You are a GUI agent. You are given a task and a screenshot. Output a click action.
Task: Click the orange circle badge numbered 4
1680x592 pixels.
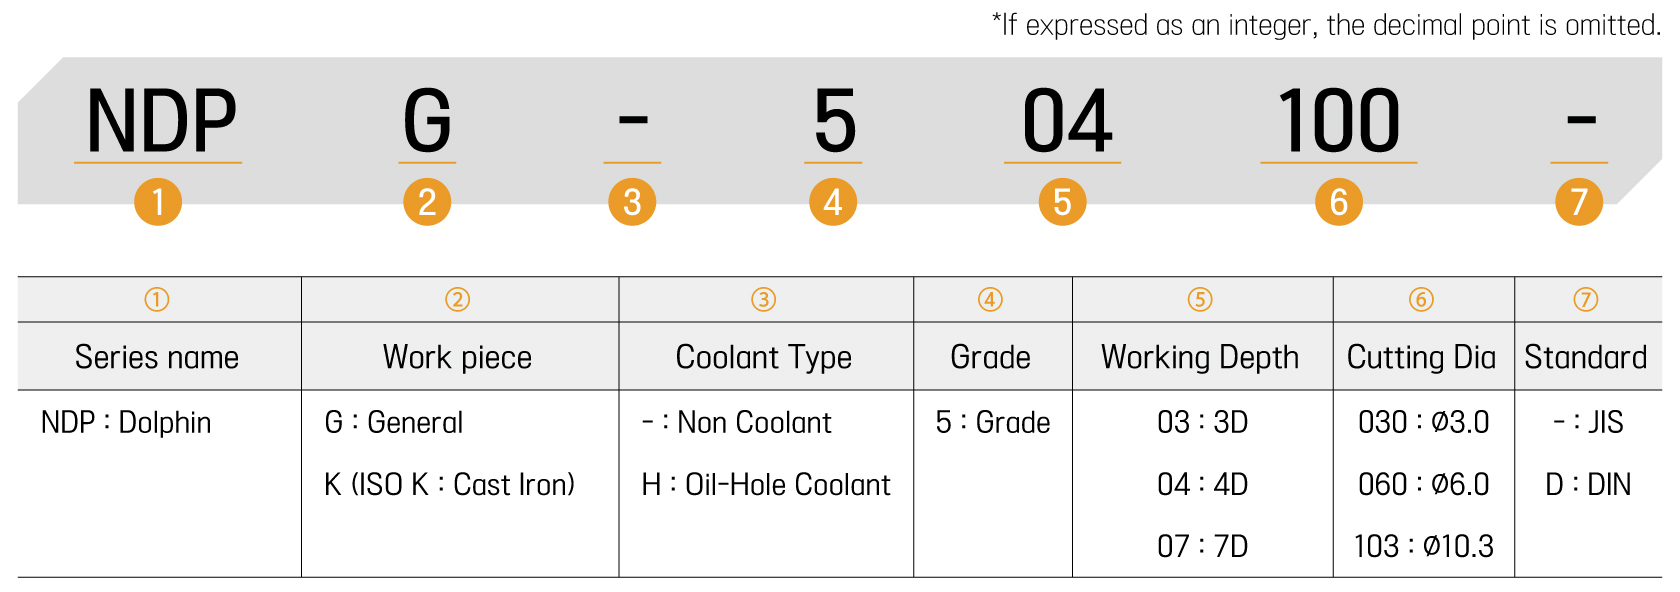pos(833,202)
